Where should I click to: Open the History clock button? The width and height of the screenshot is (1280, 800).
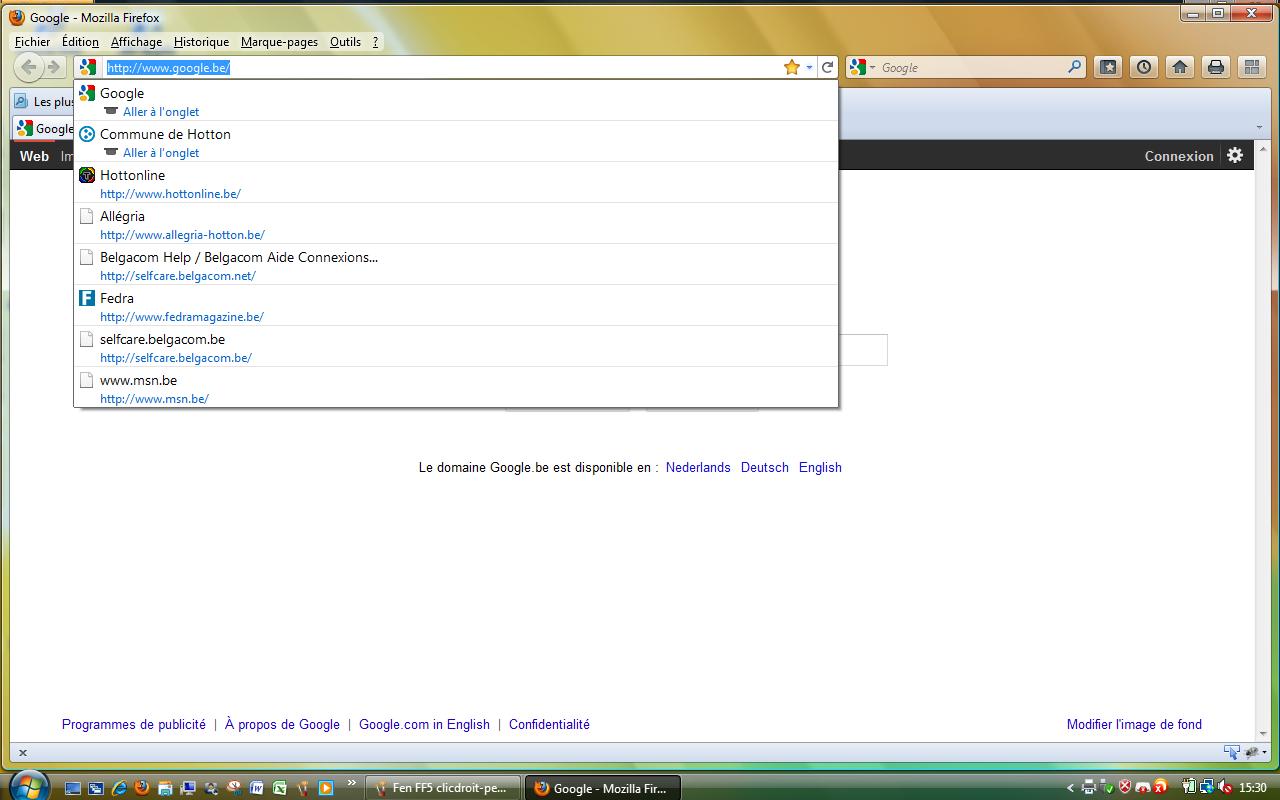coord(1144,67)
